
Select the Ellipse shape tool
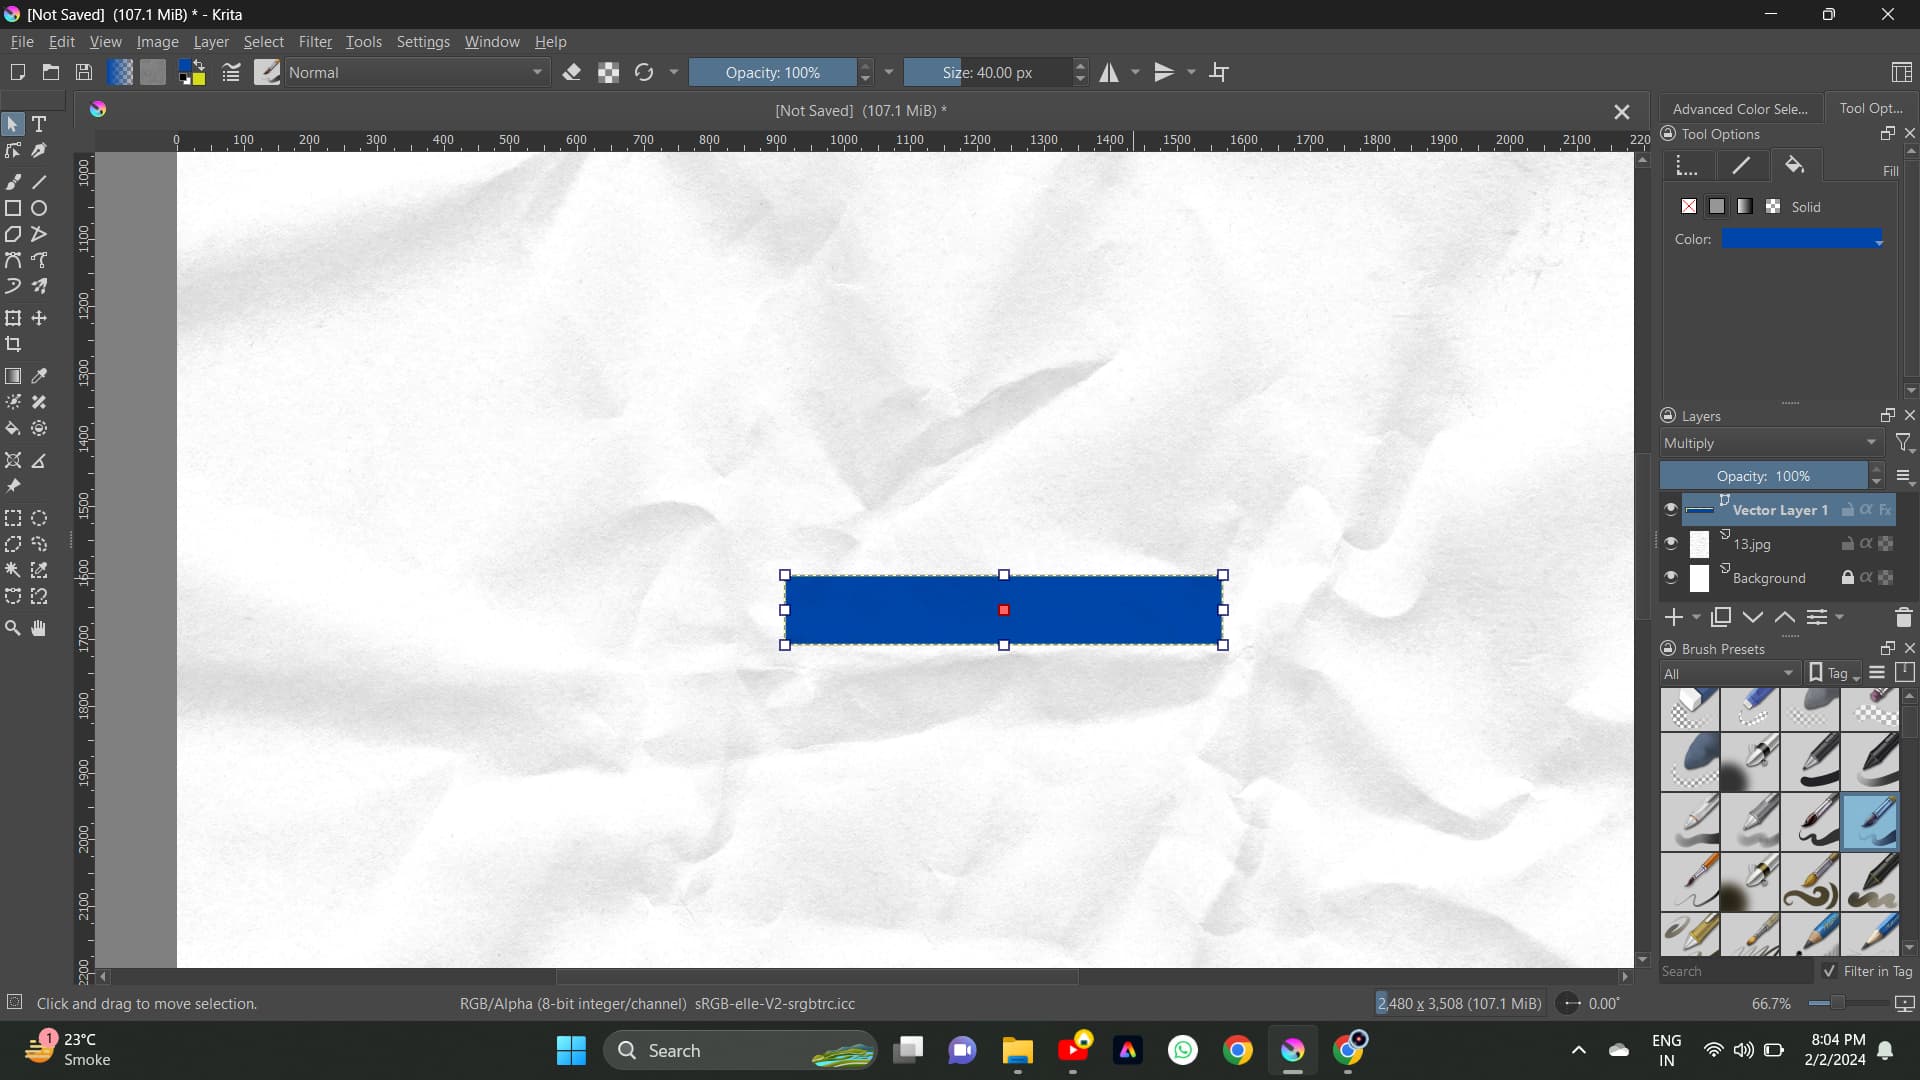(39, 208)
